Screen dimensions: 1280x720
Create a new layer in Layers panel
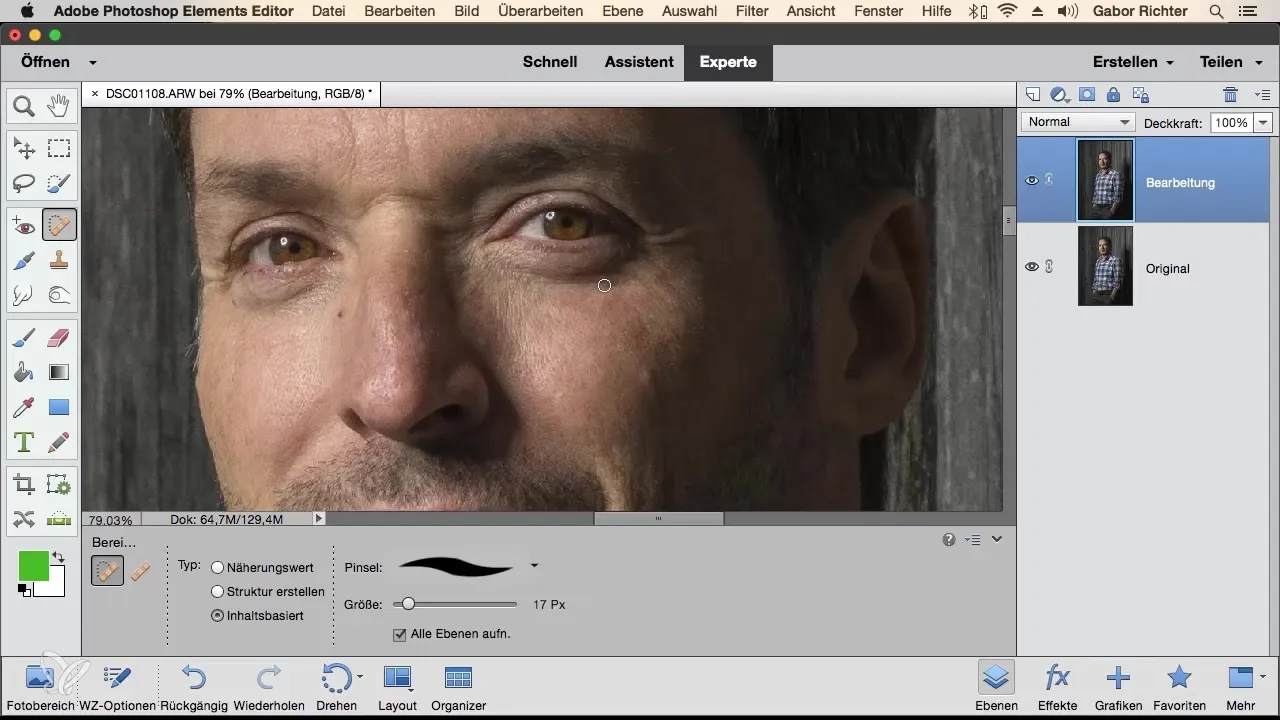(x=1034, y=95)
